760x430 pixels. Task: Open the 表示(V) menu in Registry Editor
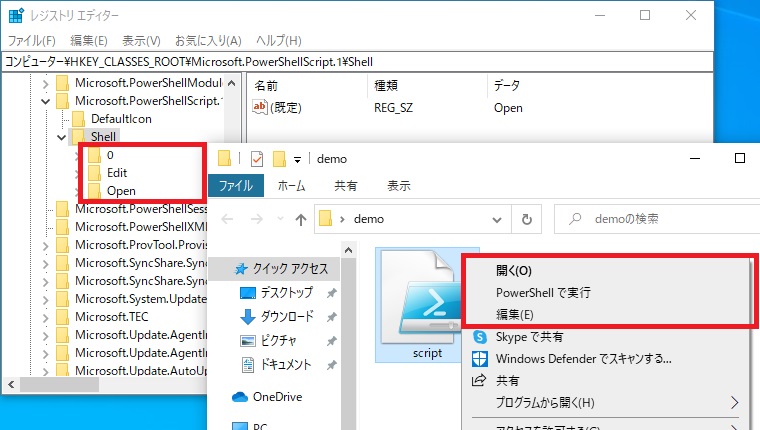tap(141, 41)
